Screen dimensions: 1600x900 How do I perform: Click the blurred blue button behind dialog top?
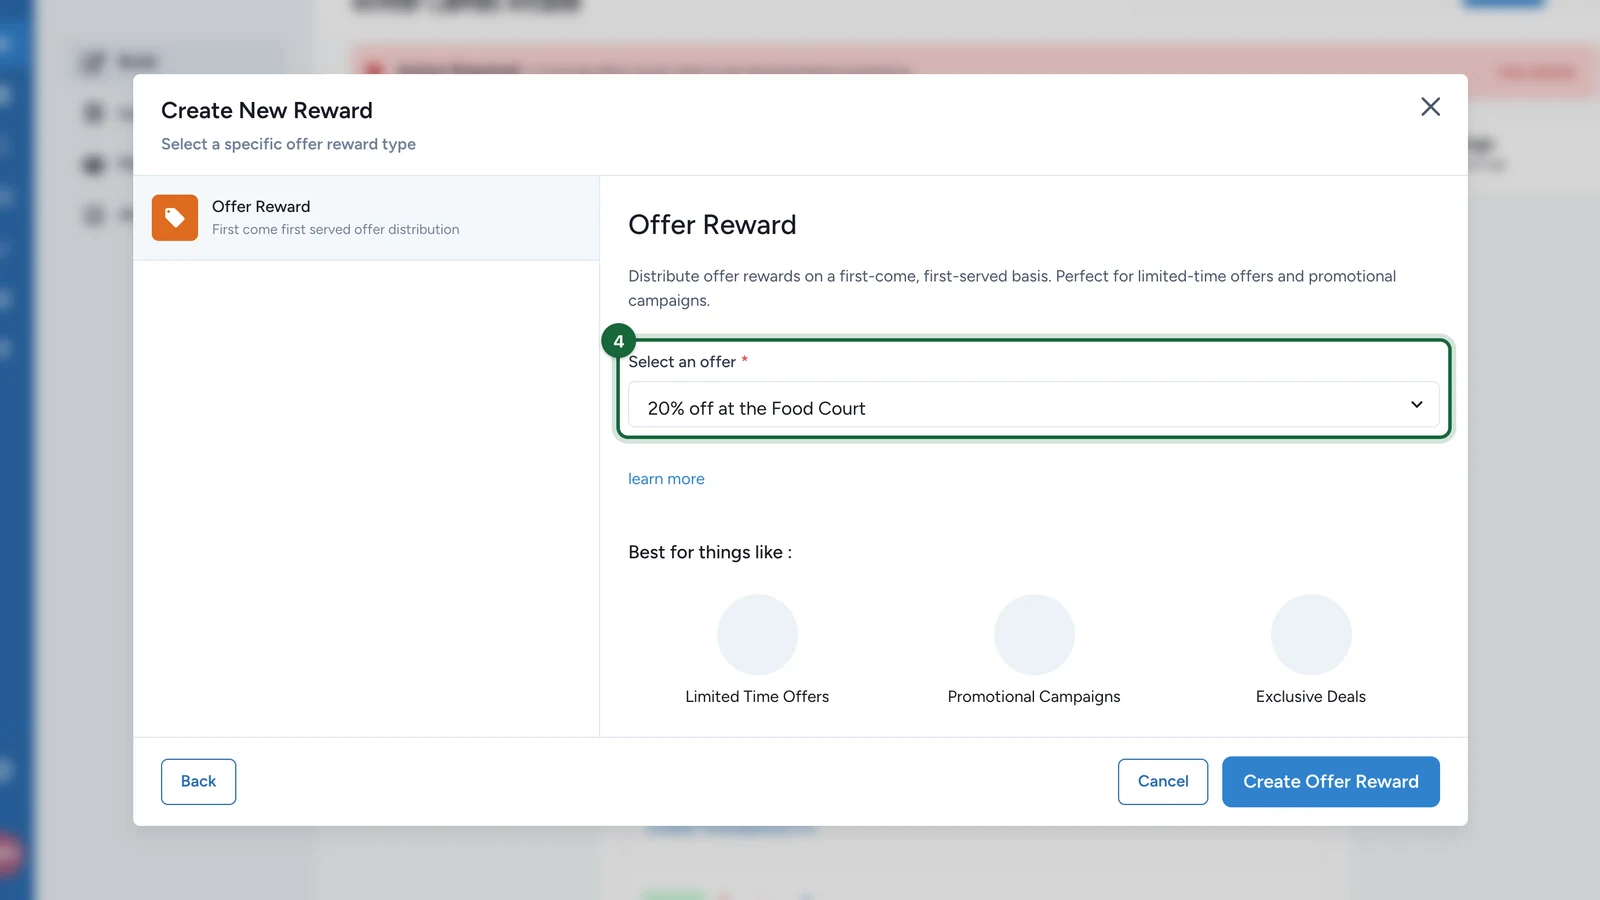pyautogui.click(x=1503, y=4)
